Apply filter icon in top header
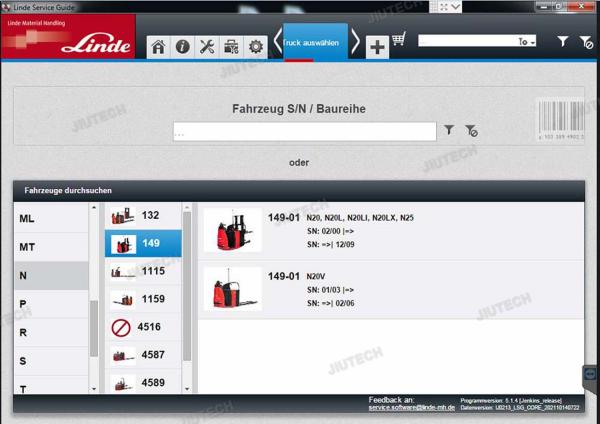Screen dimensions: 600x424 [x=562, y=41]
